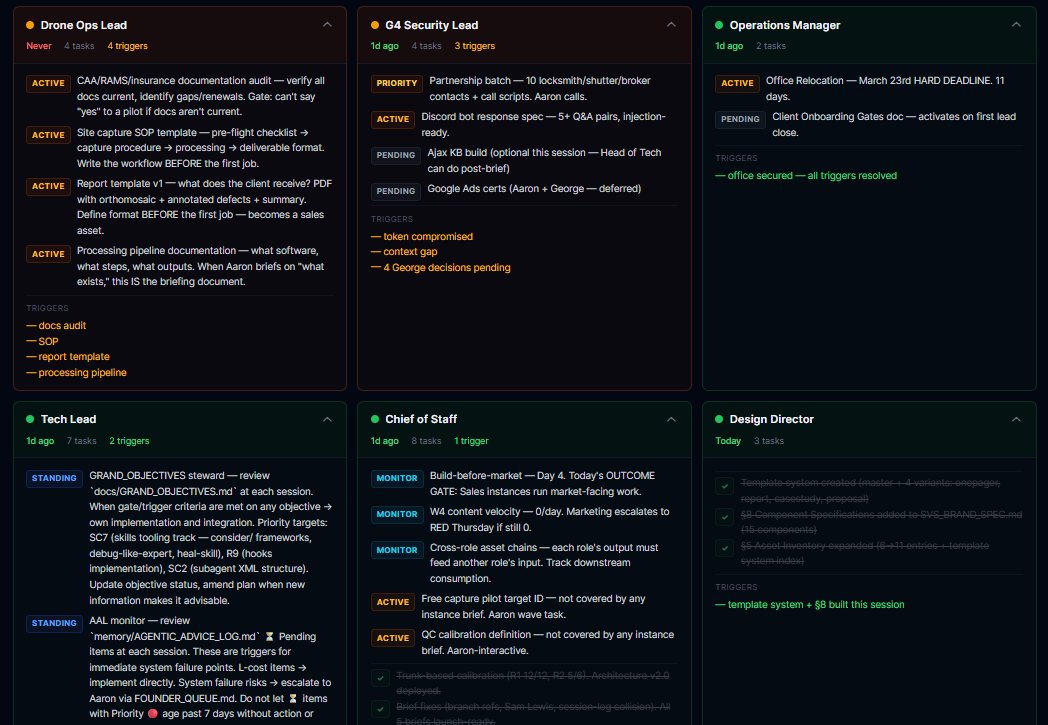Select 'office secured — all triggers resolved' trigger
1048x725 pixels.
coord(806,176)
